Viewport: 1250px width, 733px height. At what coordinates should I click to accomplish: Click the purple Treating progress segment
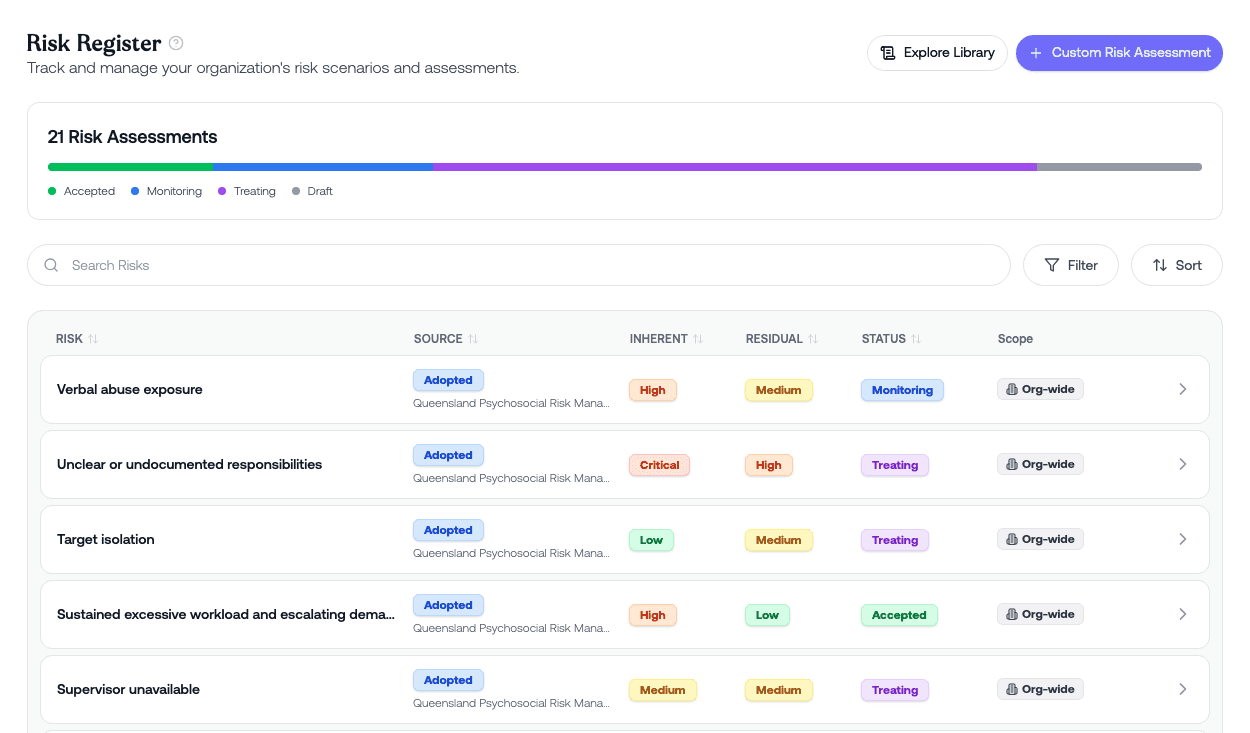(x=735, y=167)
